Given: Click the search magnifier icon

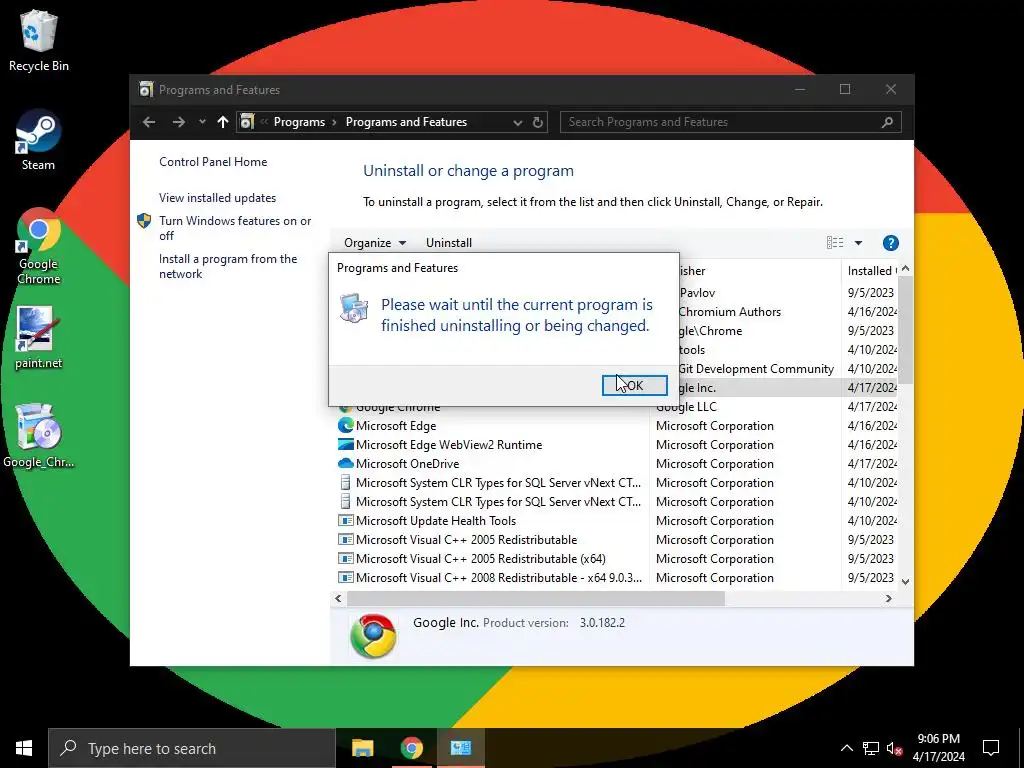Looking at the screenshot, I should tap(887, 122).
